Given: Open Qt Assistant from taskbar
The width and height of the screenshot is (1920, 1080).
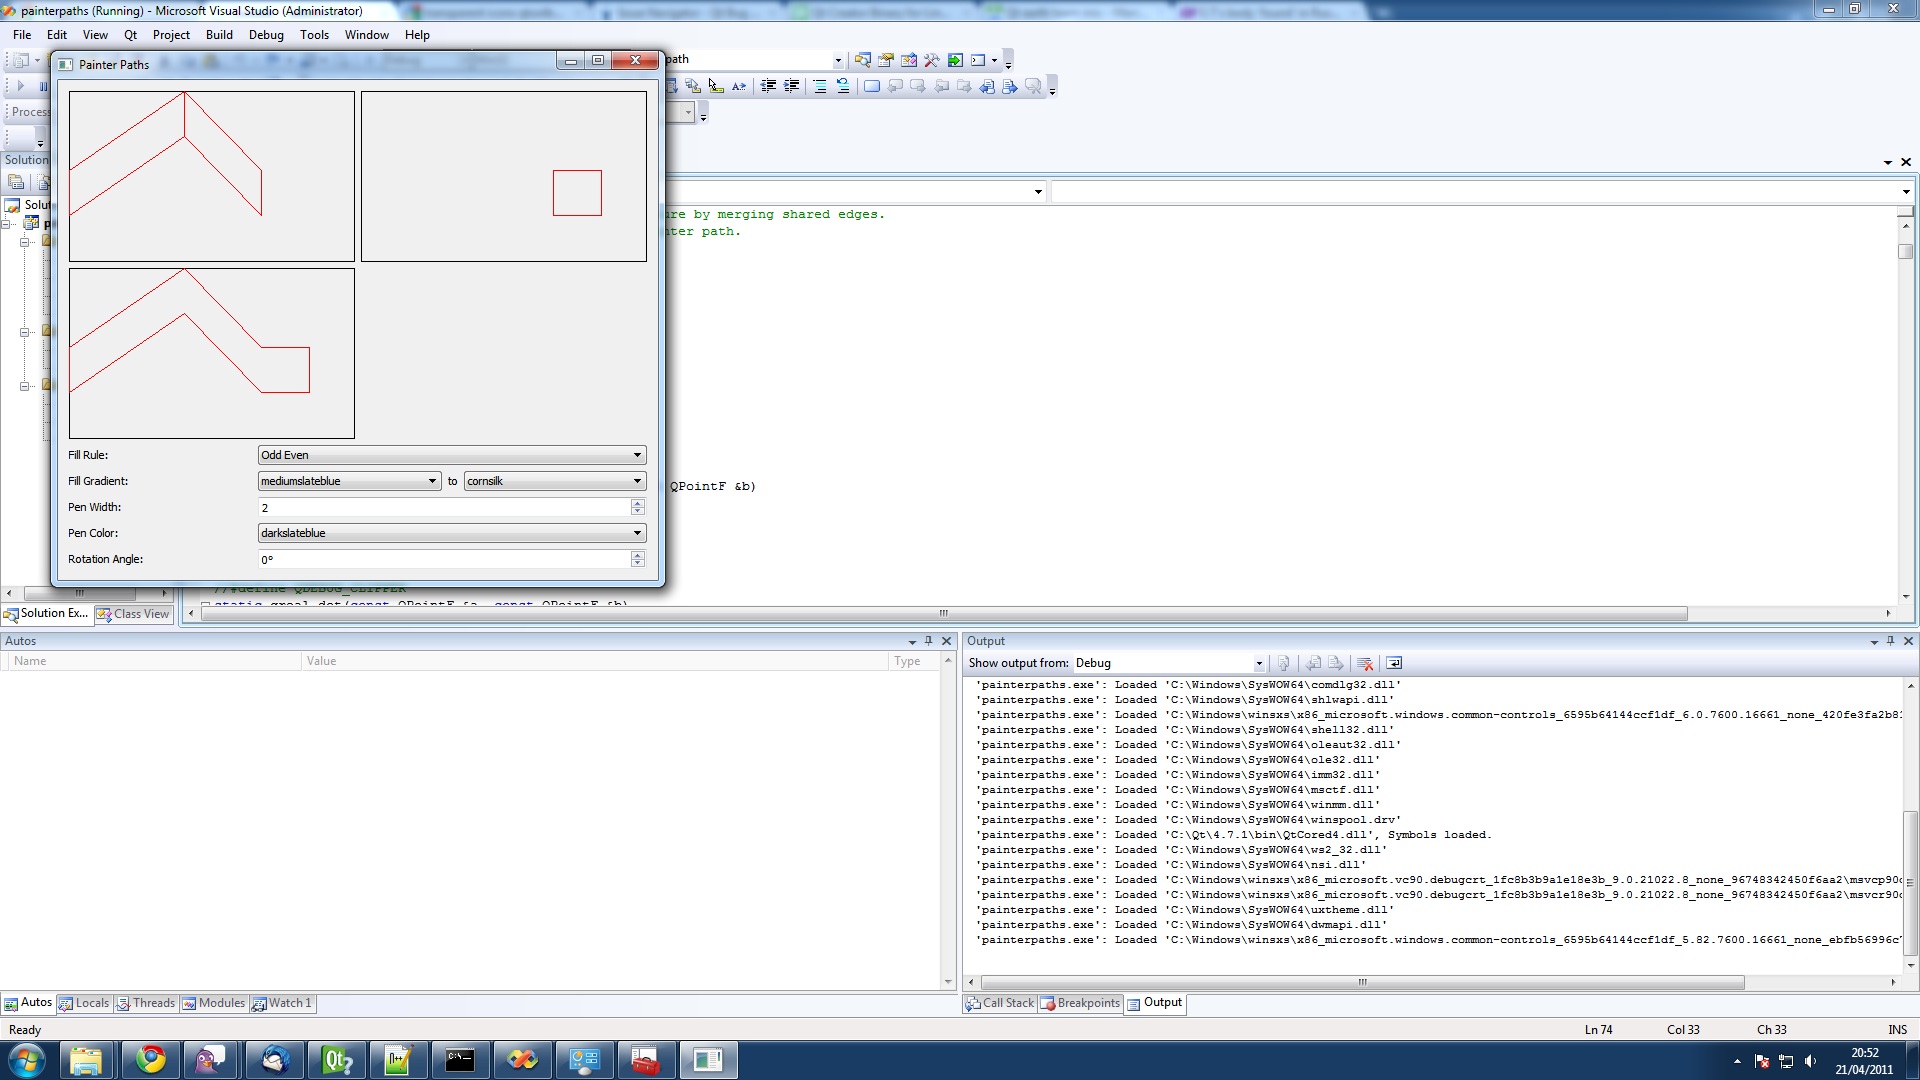Looking at the screenshot, I should 337,1060.
